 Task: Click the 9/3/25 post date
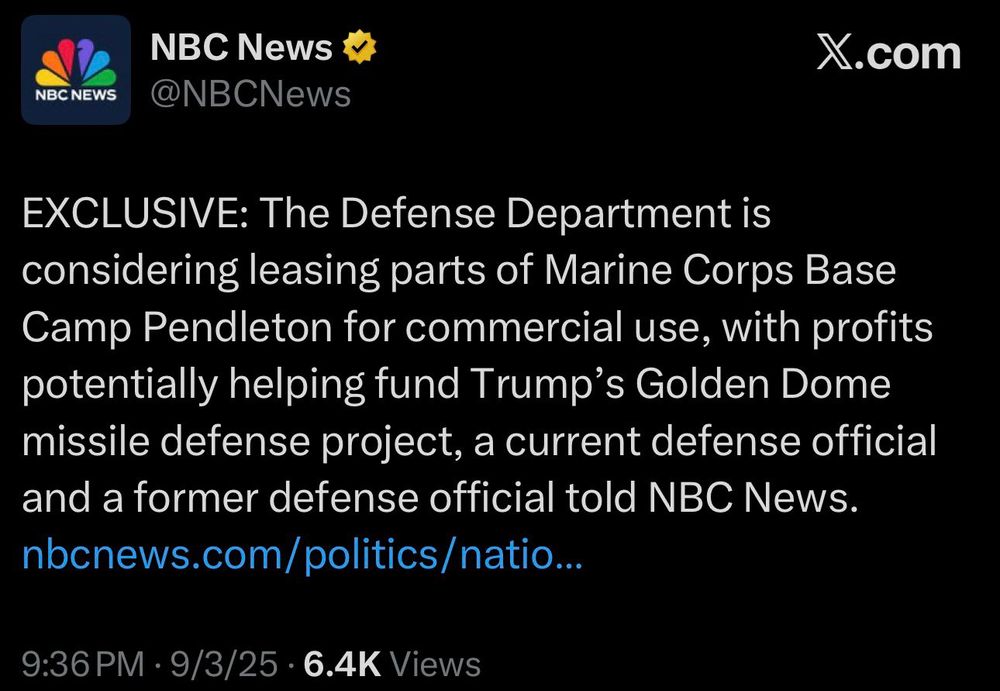224,664
